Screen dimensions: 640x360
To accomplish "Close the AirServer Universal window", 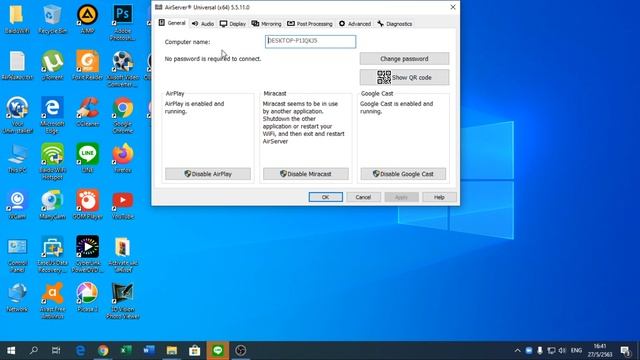I will pyautogui.click(x=453, y=7).
